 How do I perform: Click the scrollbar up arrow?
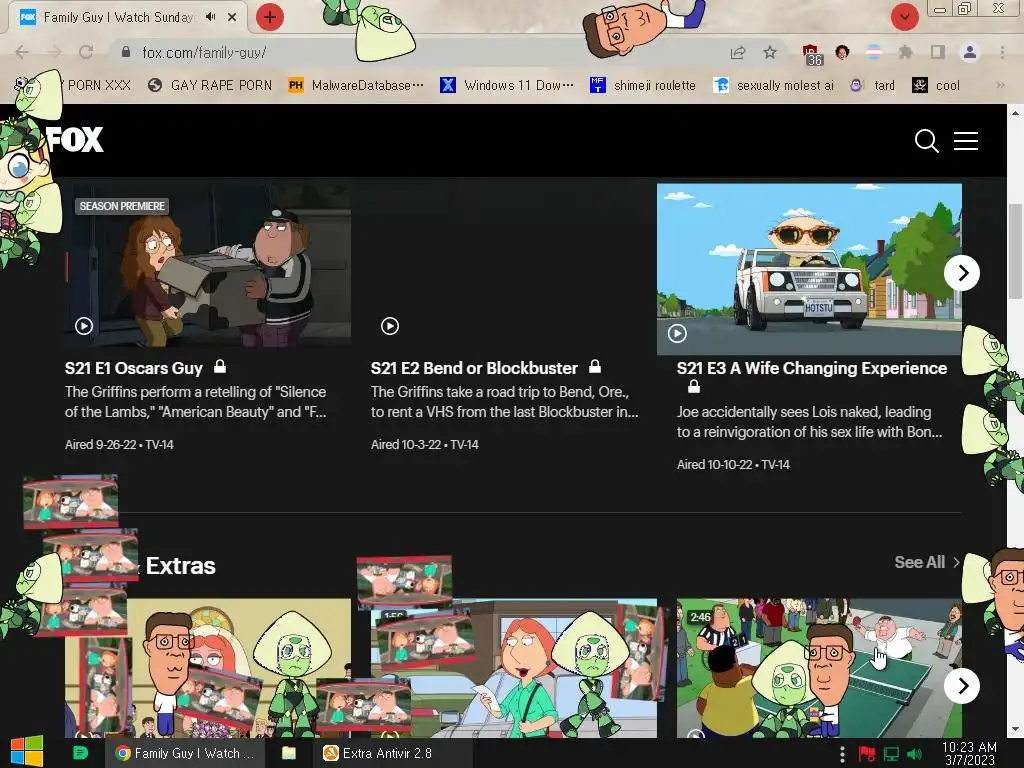[1015, 113]
